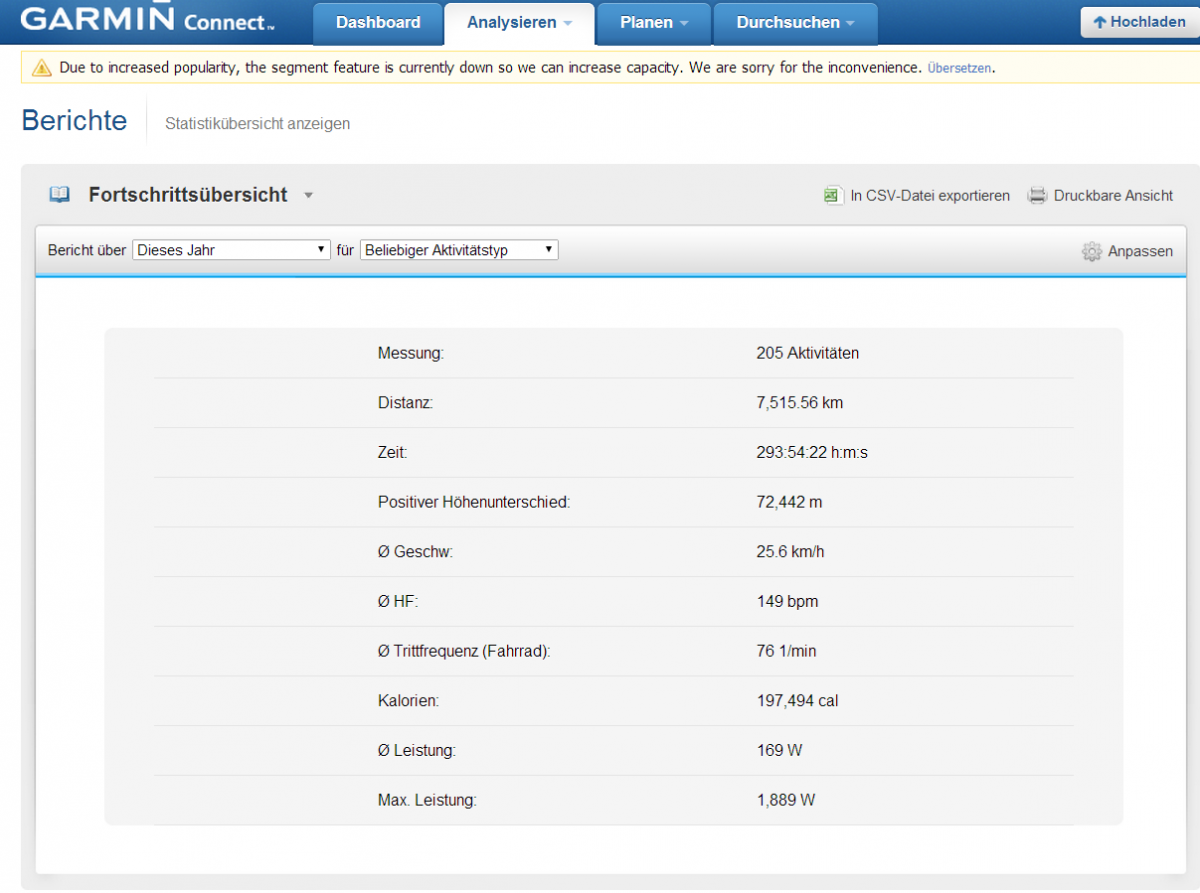Viewport: 1200px width, 893px height.
Task: Open the Analysieren menu tab
Action: click(519, 23)
